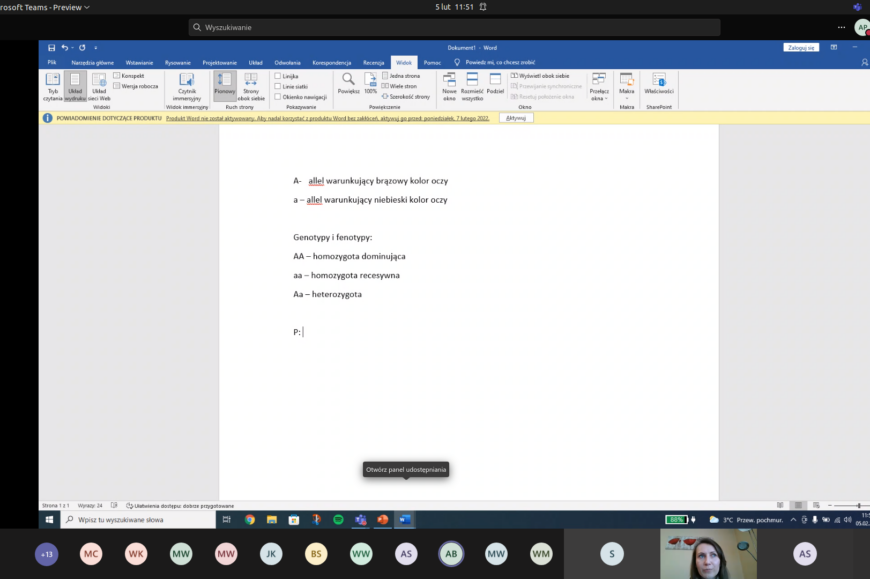Click the Redo icon in Word's title bar
The height and width of the screenshot is (579, 870).
pos(82,48)
